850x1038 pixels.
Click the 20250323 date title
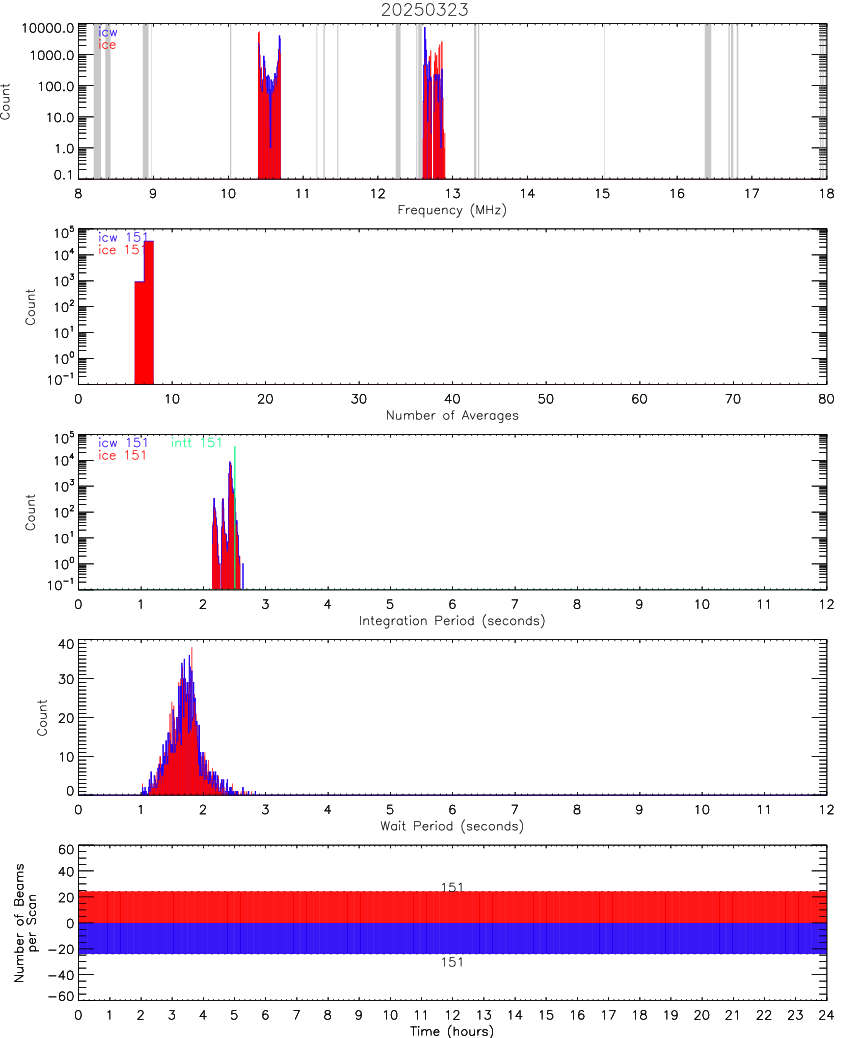(x=424, y=10)
